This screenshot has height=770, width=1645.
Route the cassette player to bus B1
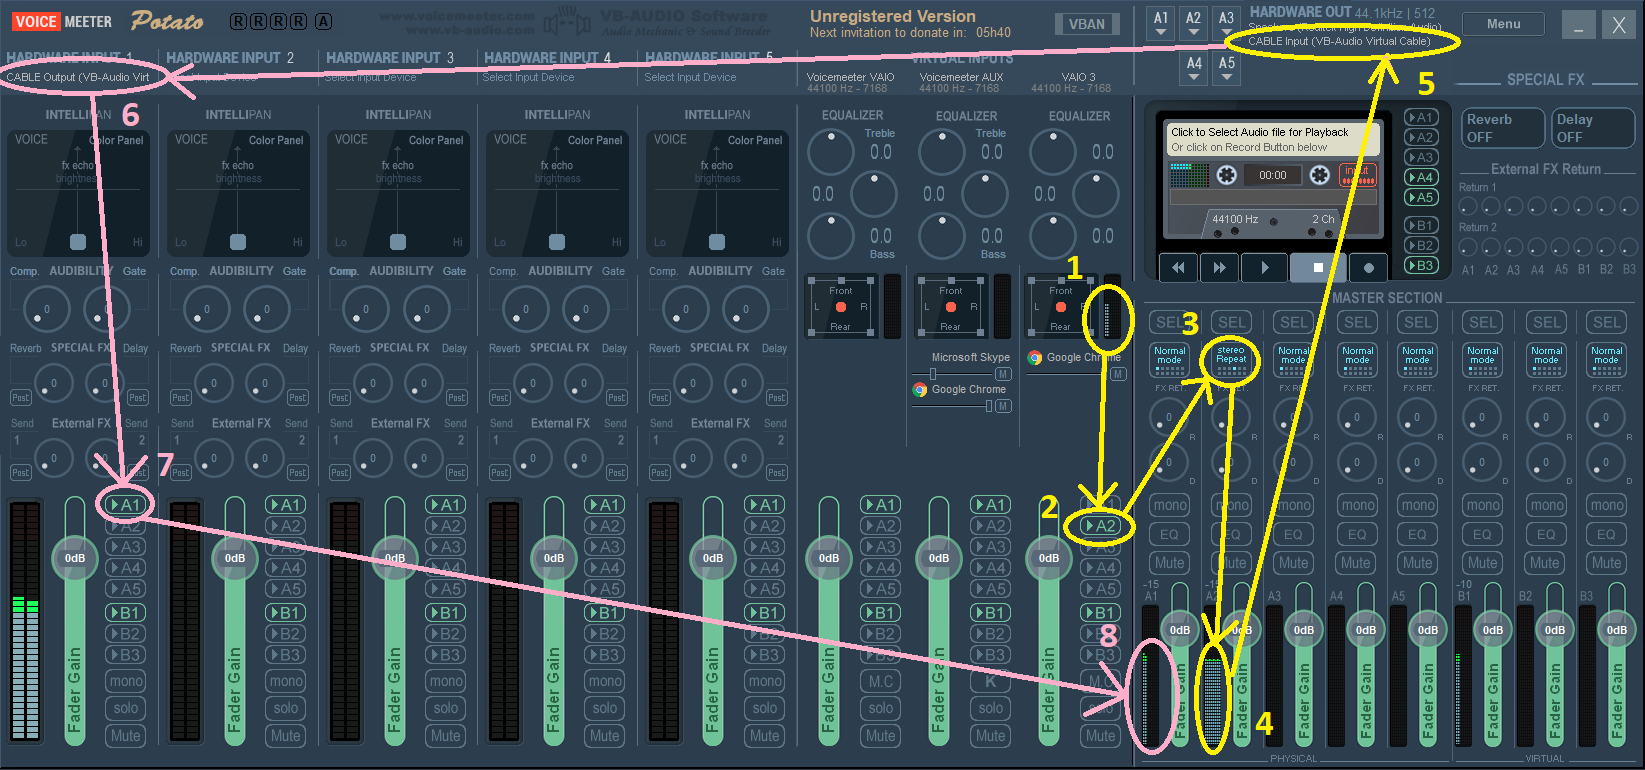(x=1421, y=225)
